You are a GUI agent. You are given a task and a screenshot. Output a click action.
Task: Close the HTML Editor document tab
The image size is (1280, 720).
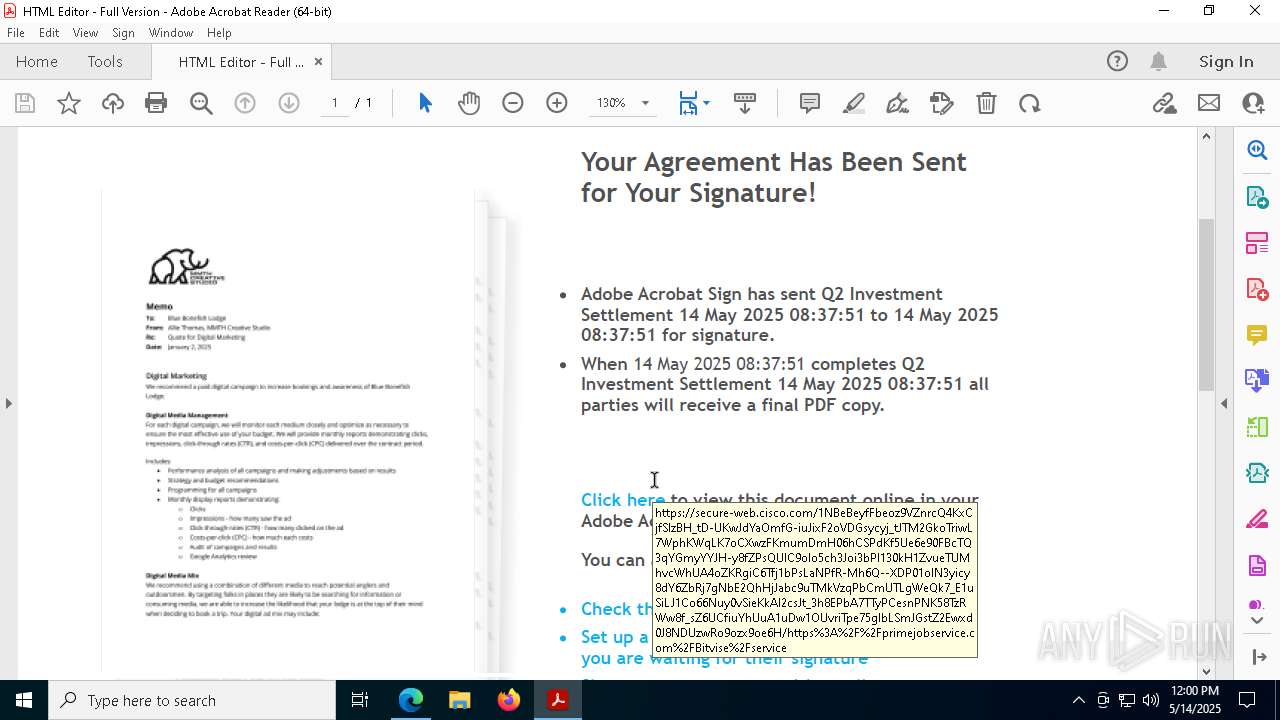tap(318, 61)
